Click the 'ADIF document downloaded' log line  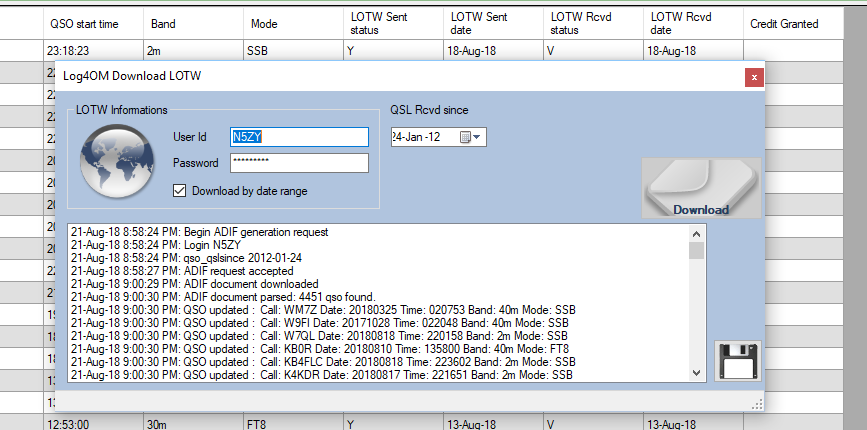[195, 284]
